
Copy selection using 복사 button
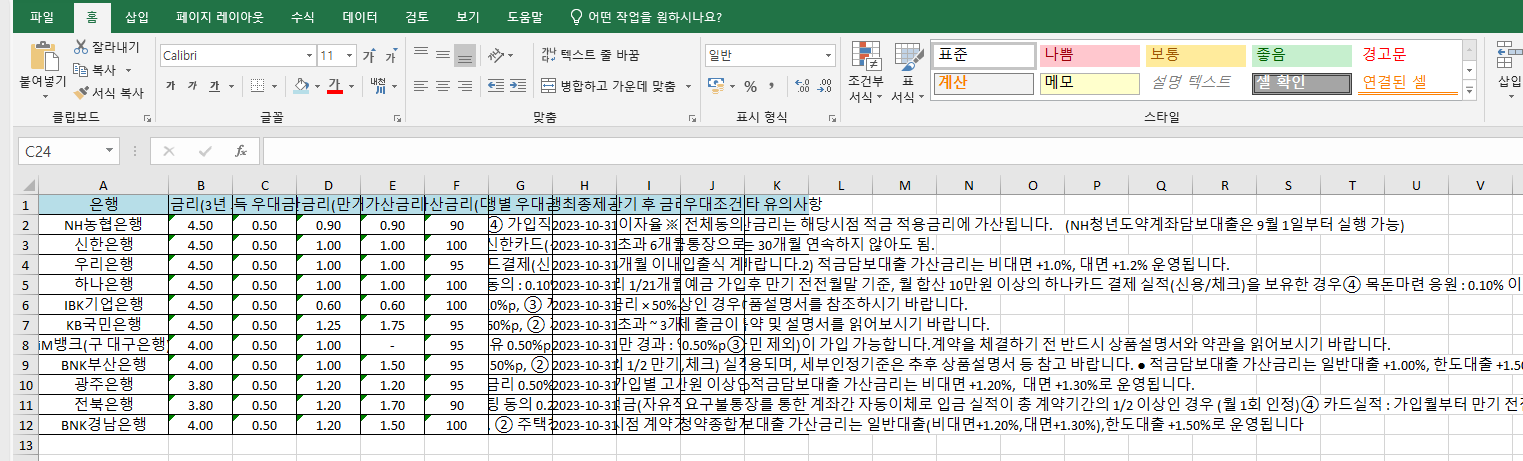point(96,70)
